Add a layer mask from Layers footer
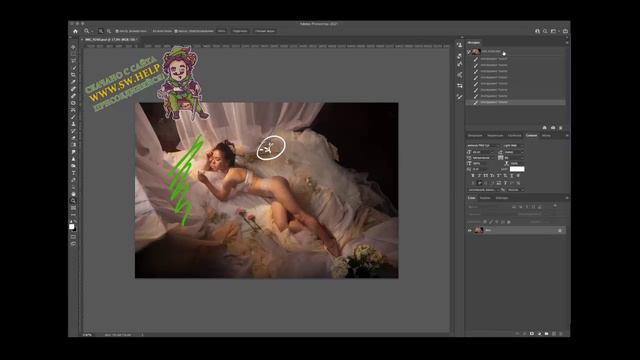The image size is (640, 360). coord(532,333)
